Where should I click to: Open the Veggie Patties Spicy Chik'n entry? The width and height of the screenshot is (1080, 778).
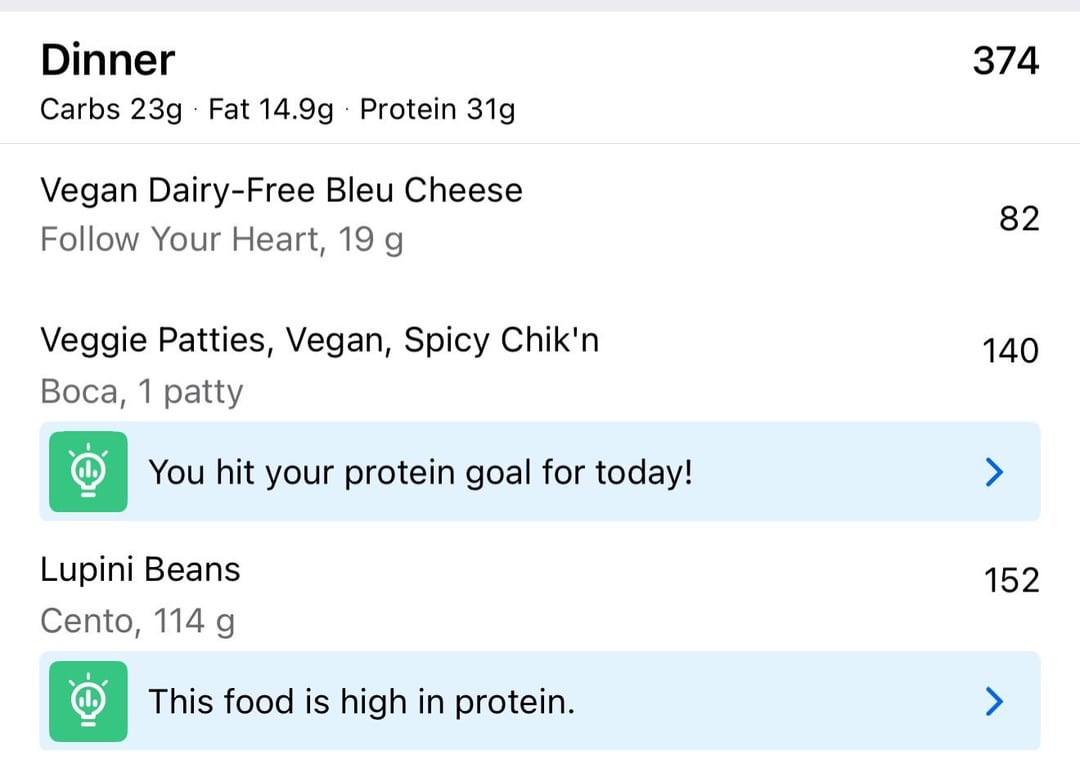click(319, 341)
